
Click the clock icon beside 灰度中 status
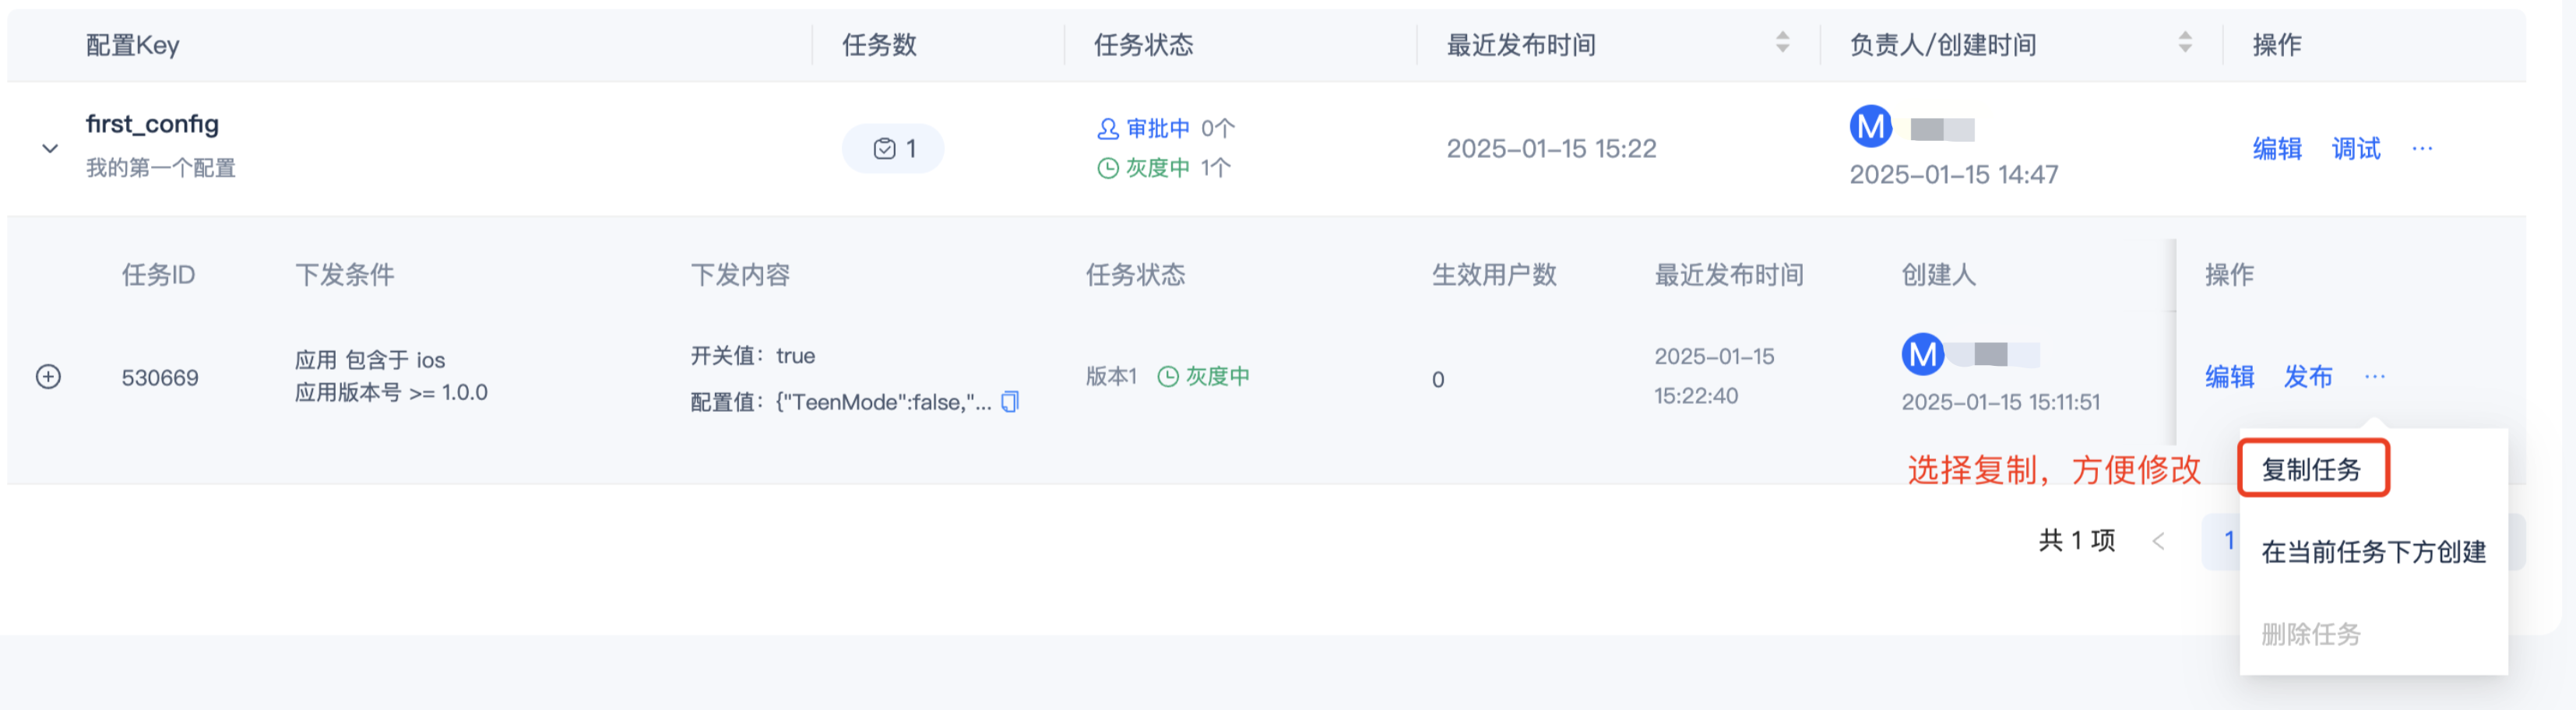(1104, 168)
